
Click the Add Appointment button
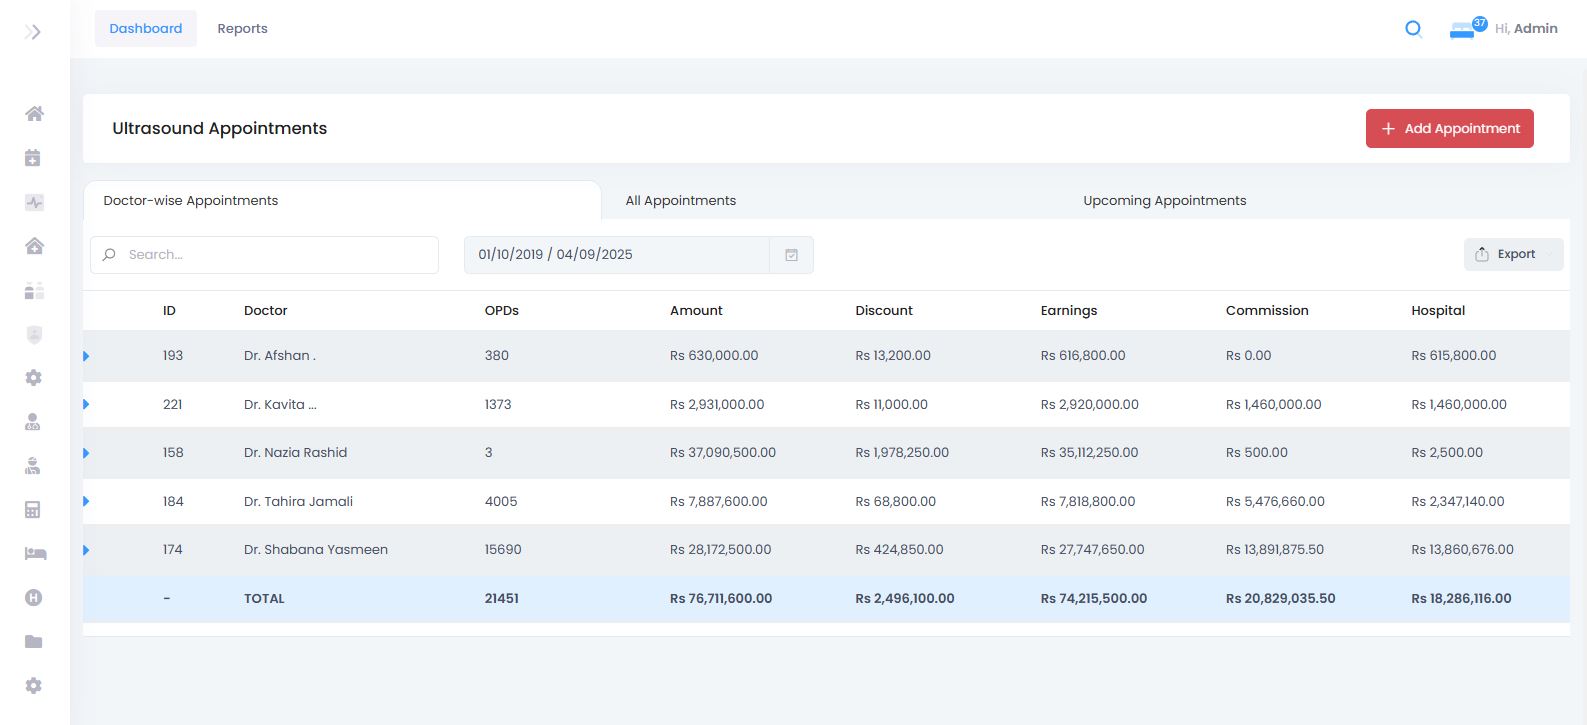point(1450,128)
